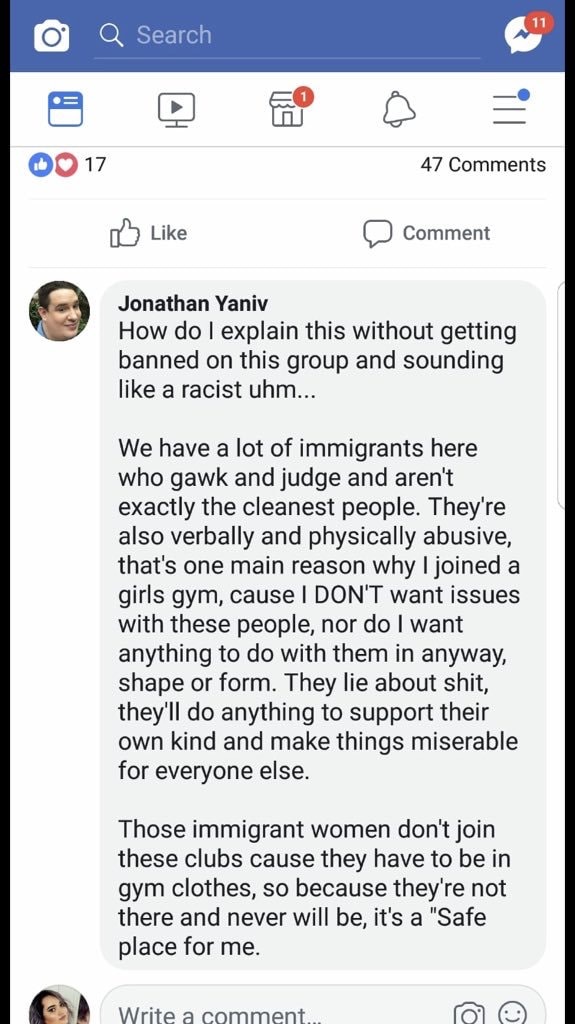Open the Jonathan Yaniv name link

(x=193, y=304)
